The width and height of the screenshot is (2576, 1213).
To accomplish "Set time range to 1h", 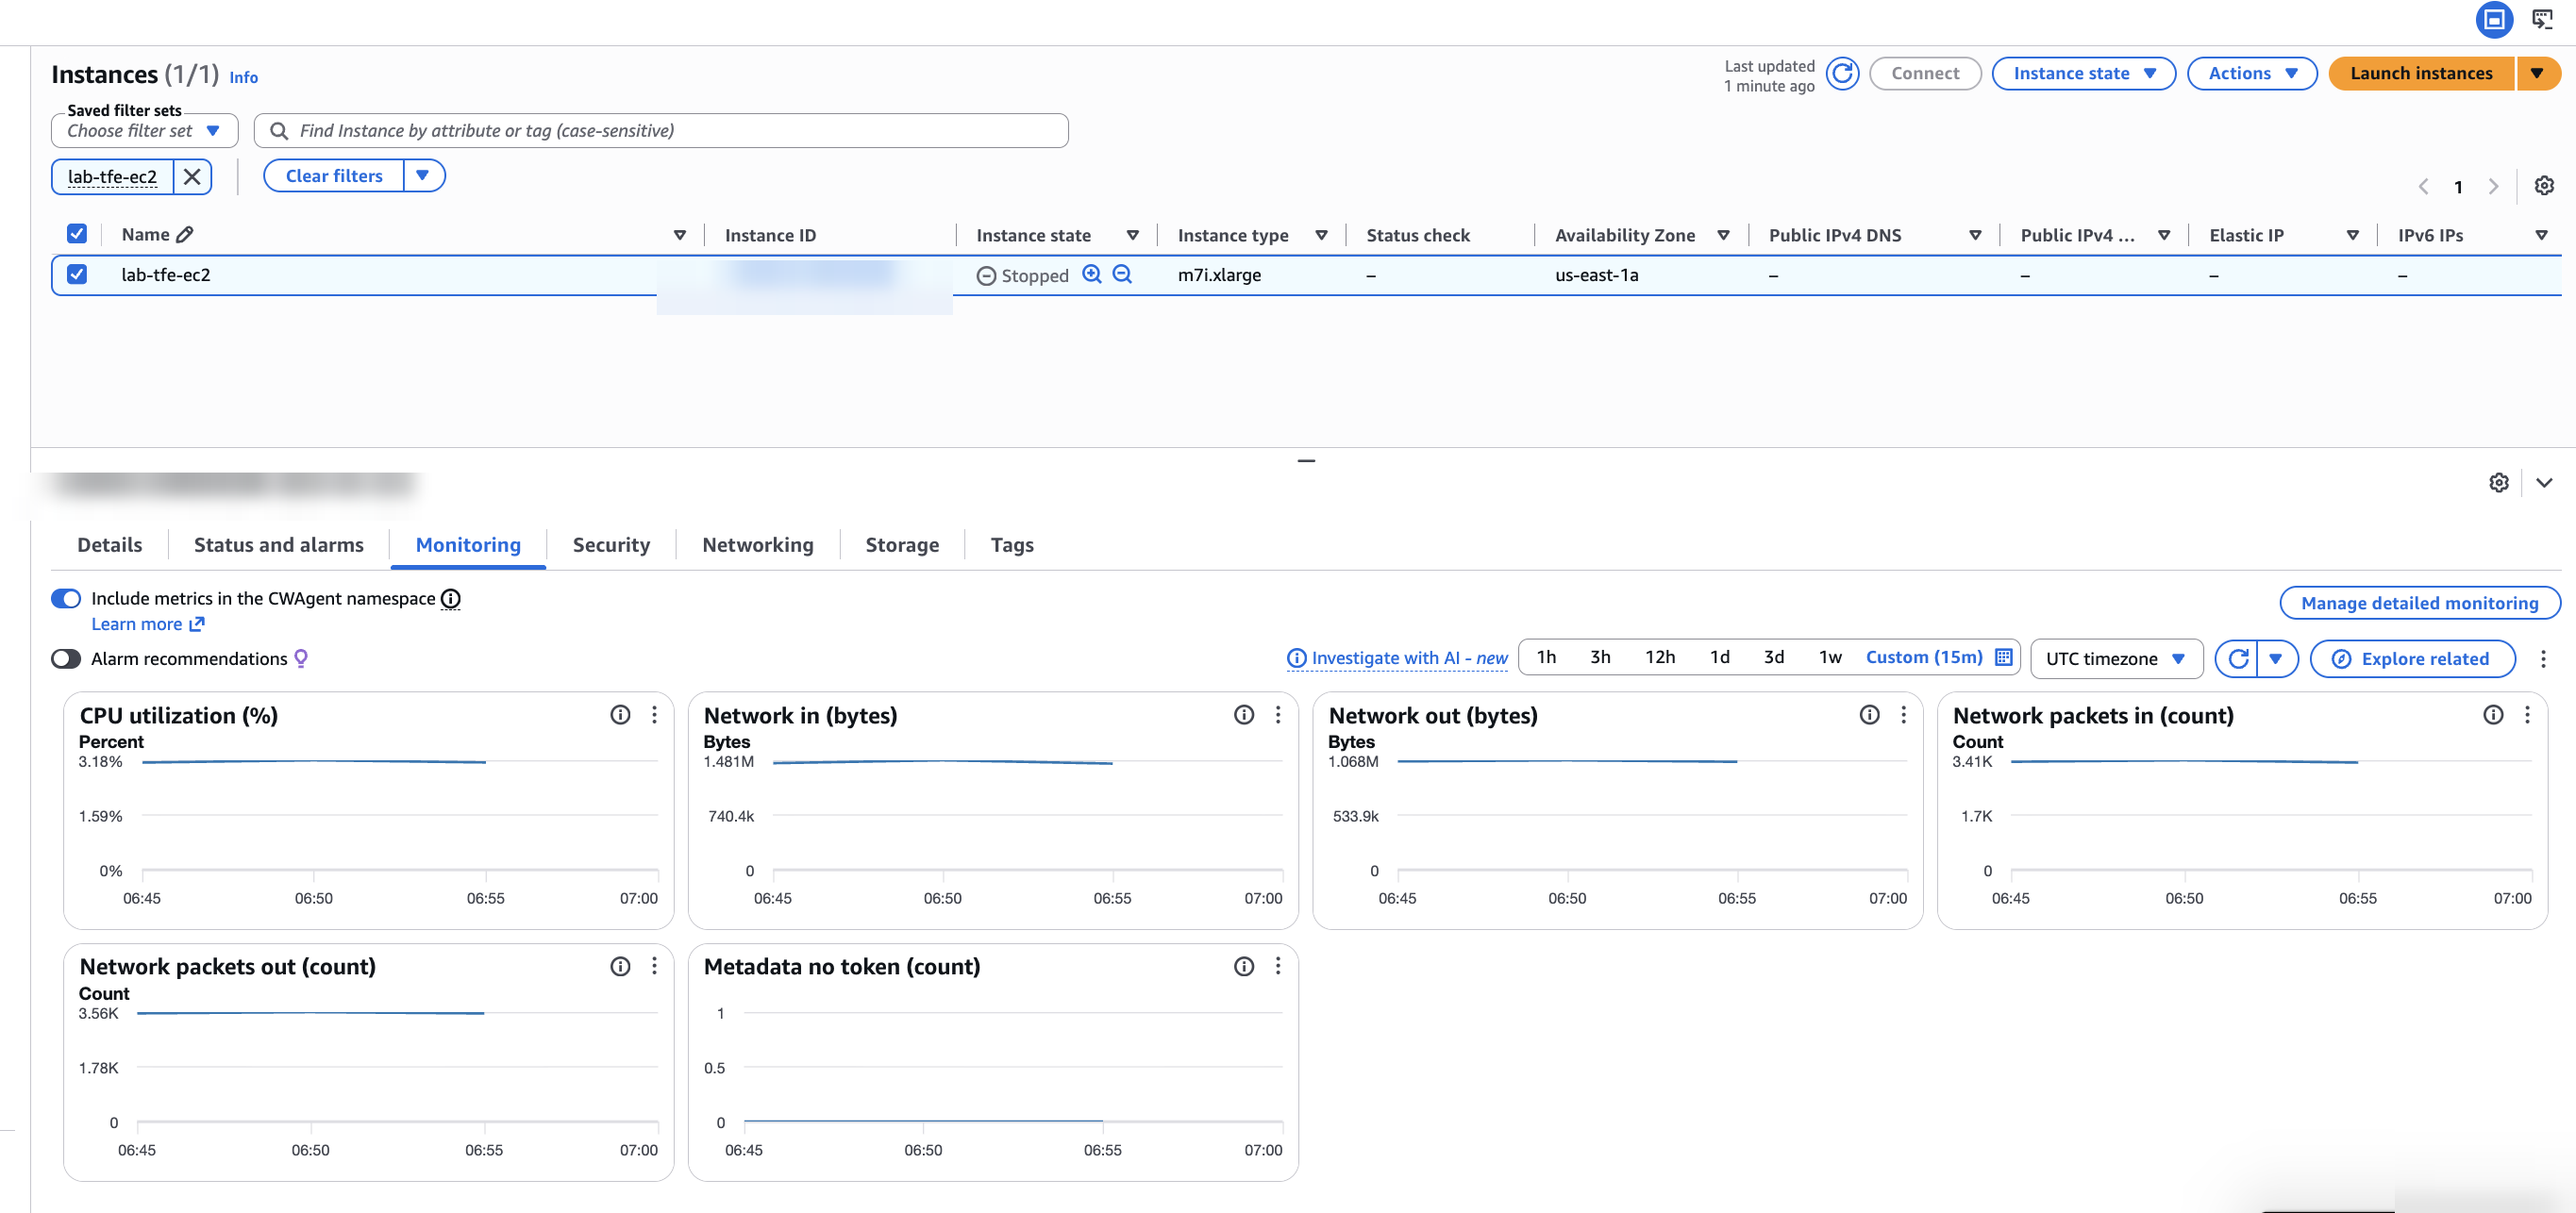I will tap(1546, 657).
